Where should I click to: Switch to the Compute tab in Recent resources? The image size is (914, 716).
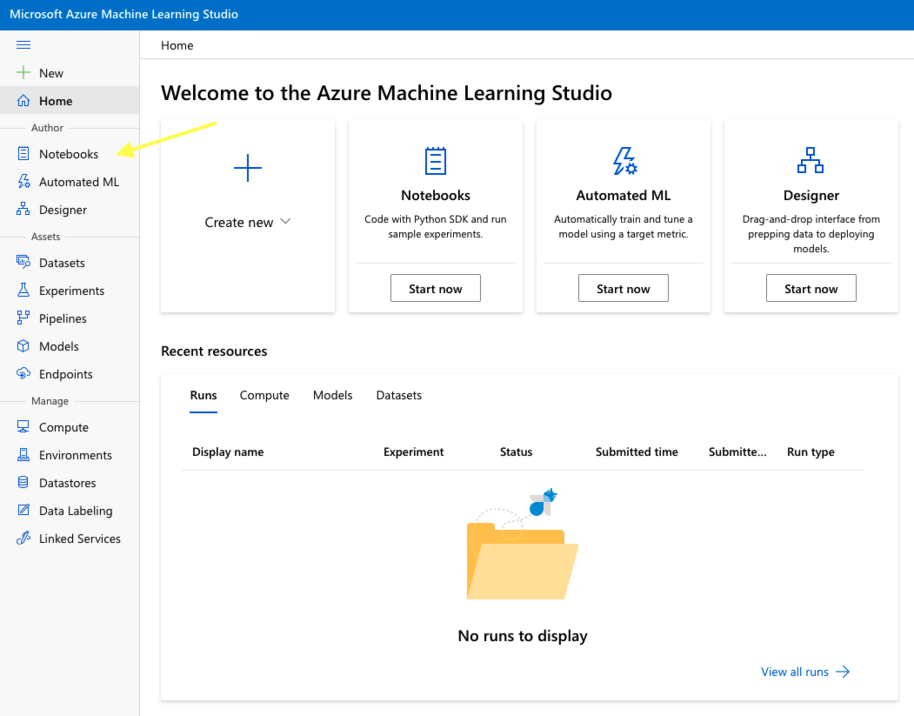(x=264, y=395)
